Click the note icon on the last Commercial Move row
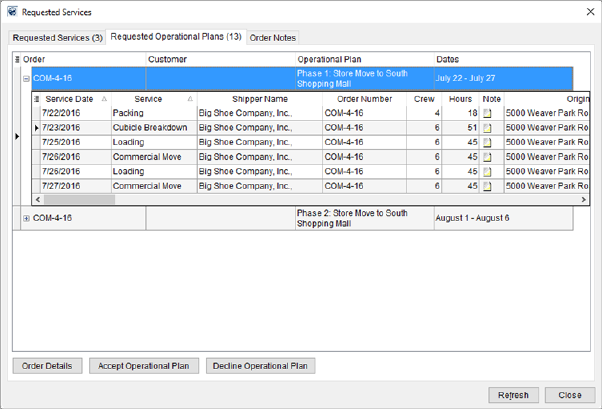This screenshot has height=409, width=602. (488, 186)
